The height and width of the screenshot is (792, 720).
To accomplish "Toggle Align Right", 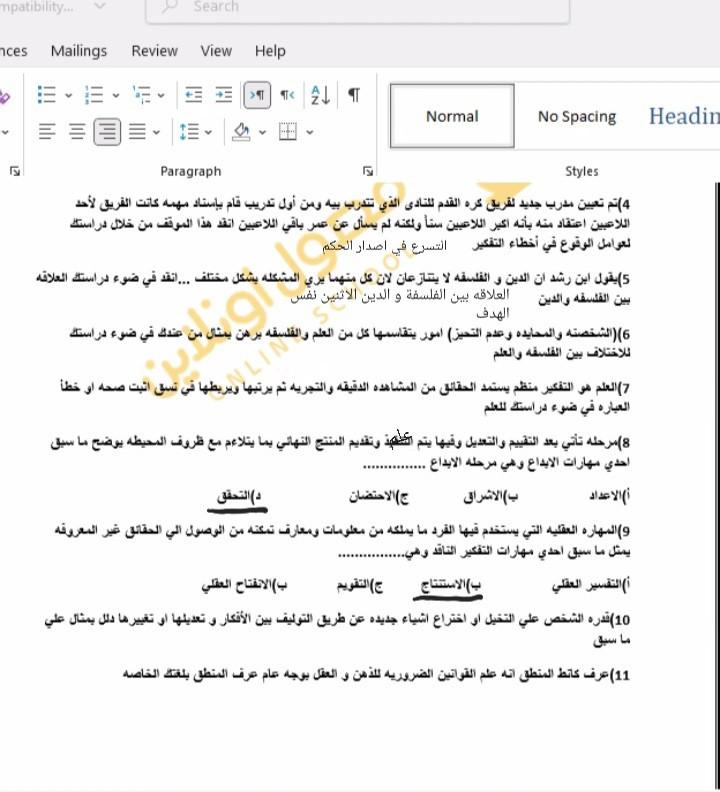I will 107,132.
